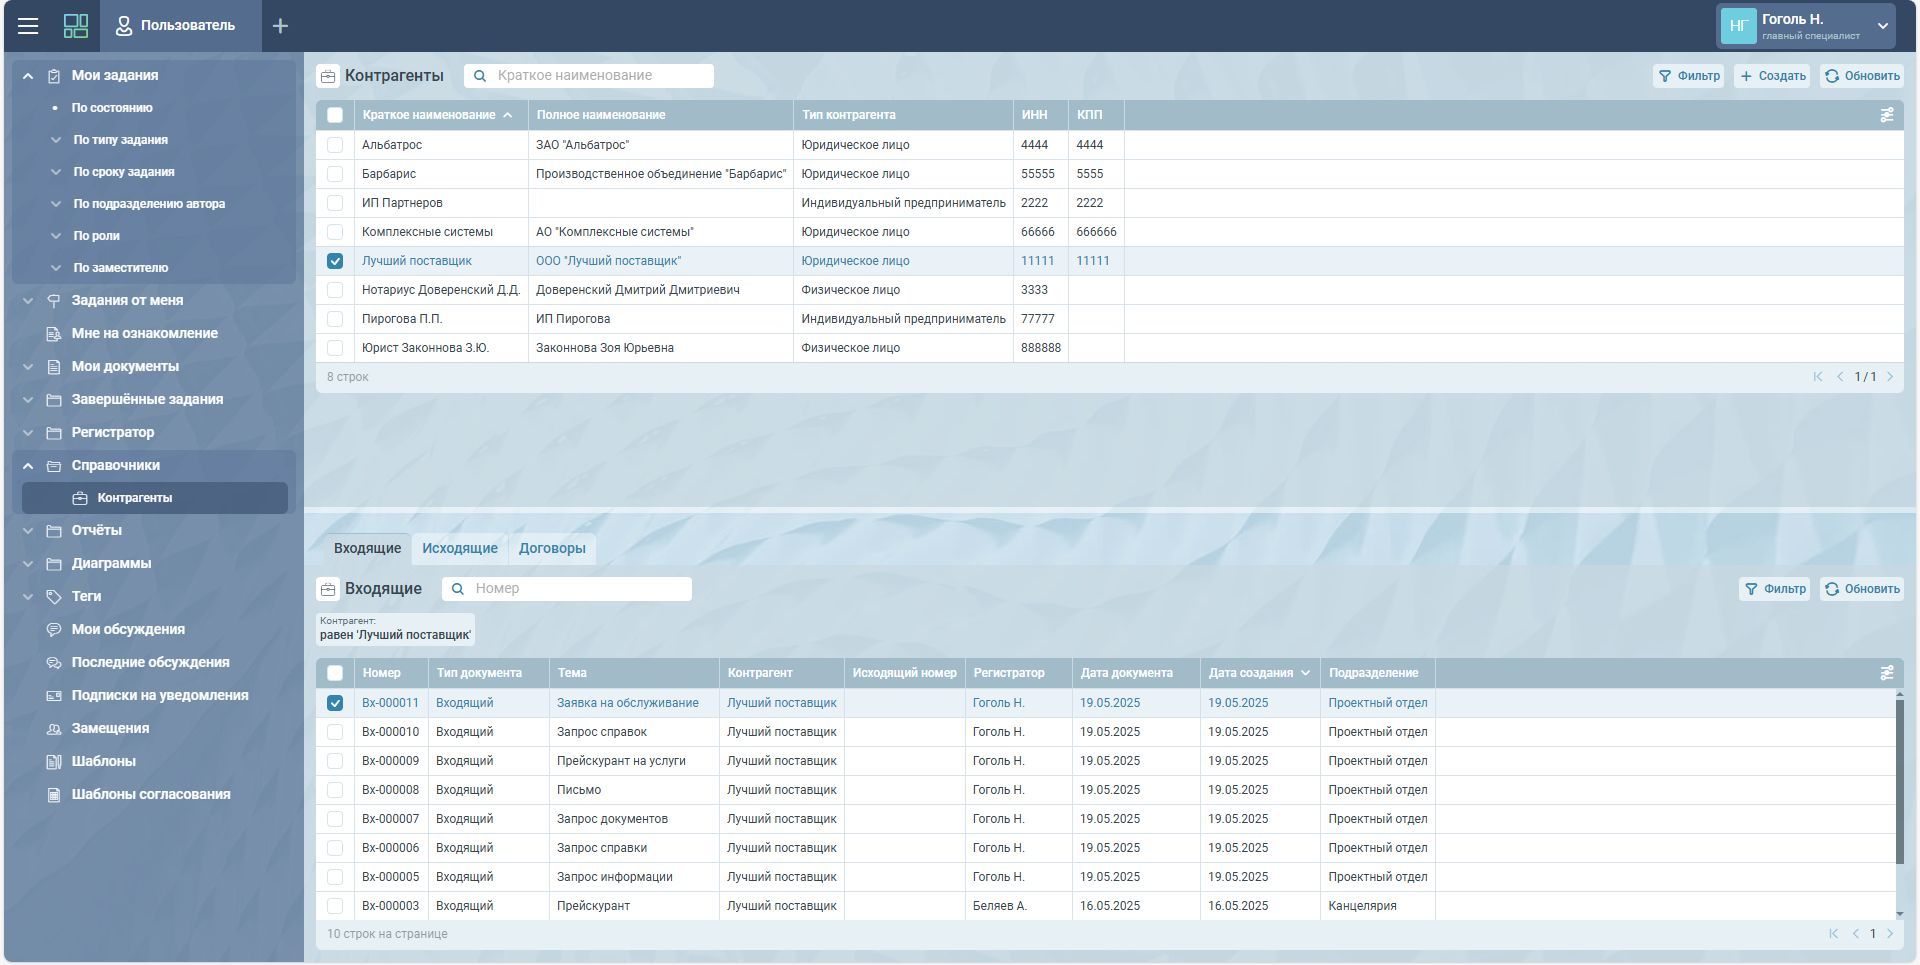Expand the Отчёты folder
1920x965 pixels.
coord(28,531)
